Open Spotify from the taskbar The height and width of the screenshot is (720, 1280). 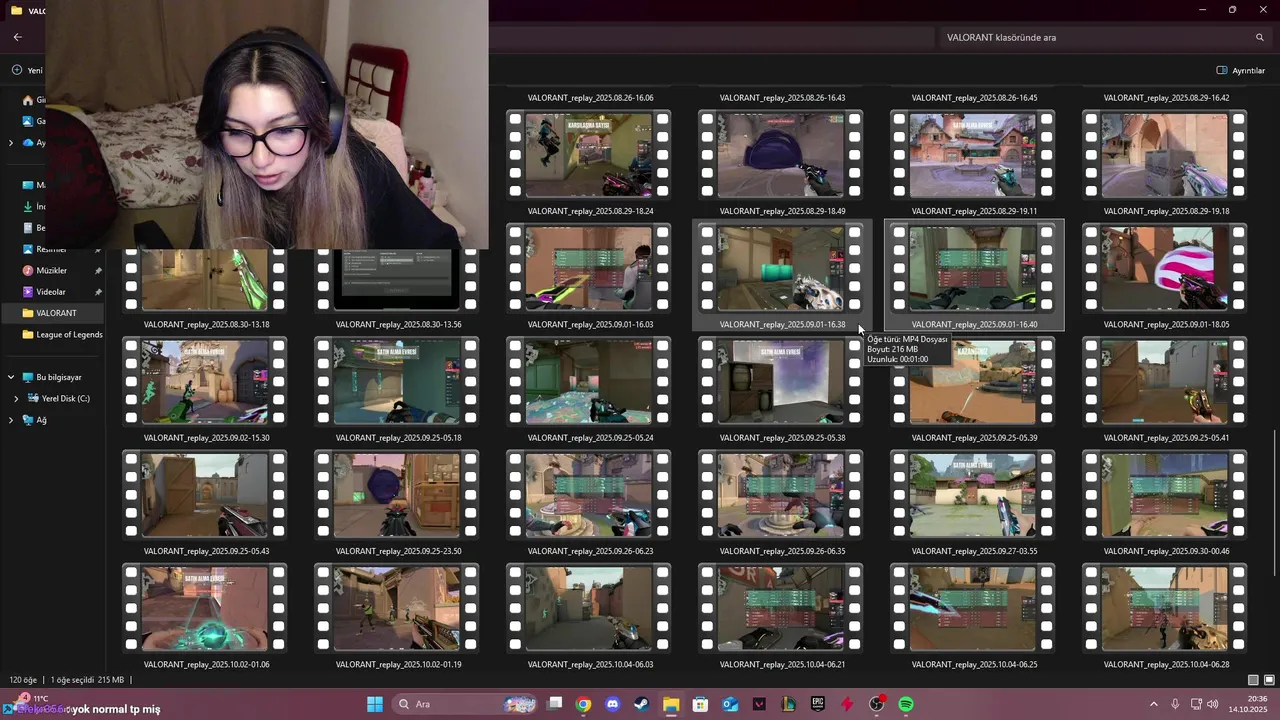pyautogui.click(x=906, y=704)
